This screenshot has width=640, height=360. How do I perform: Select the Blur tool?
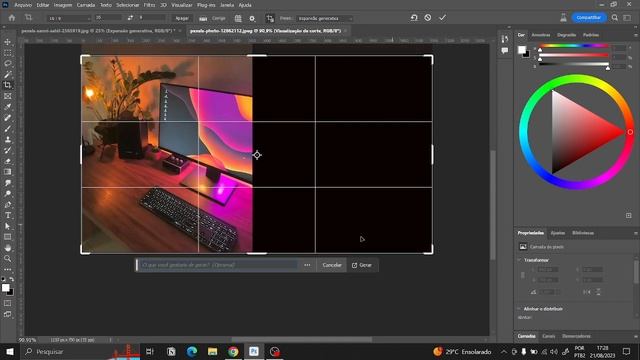tap(8, 183)
